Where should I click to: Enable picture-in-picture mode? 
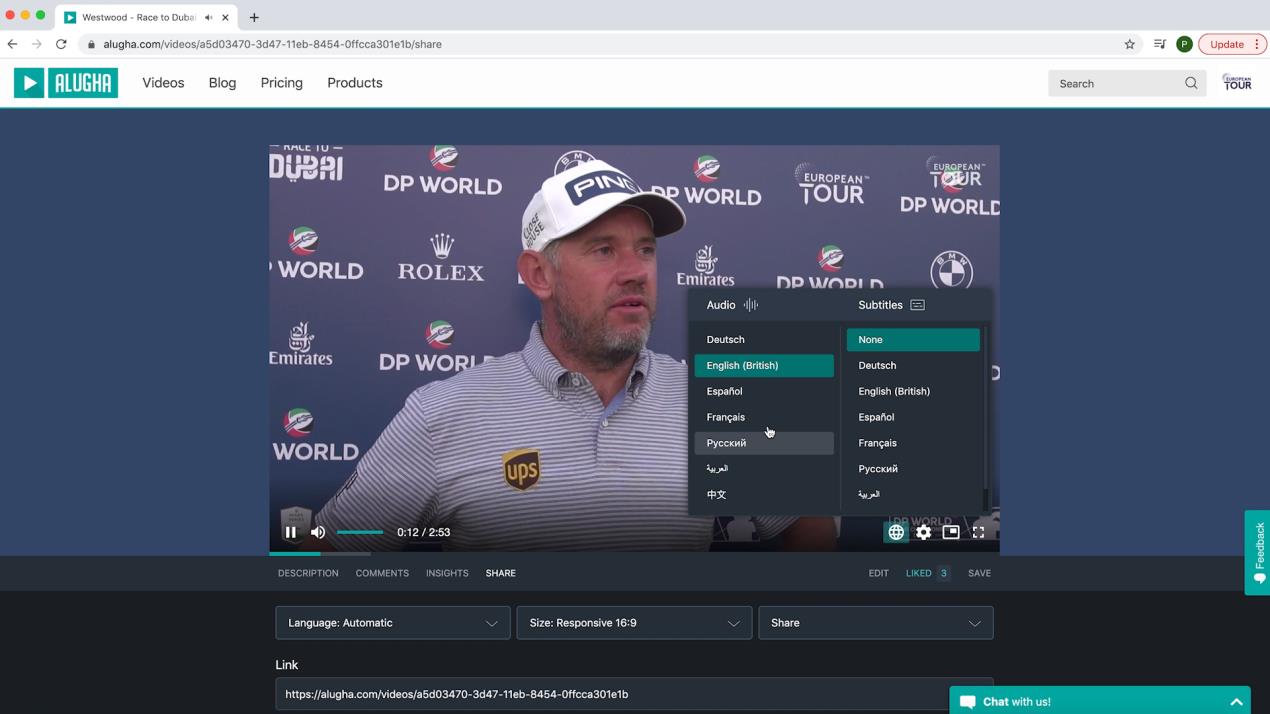(951, 532)
